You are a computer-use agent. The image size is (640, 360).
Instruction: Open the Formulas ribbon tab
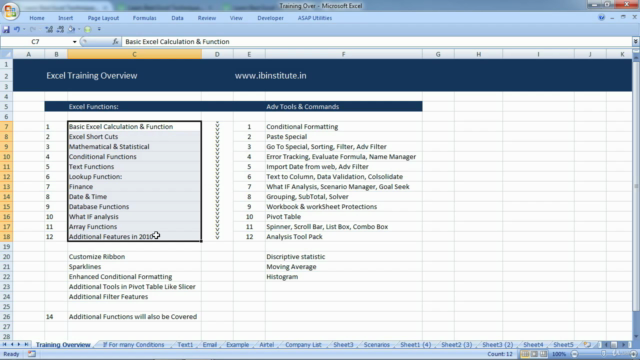point(144,18)
